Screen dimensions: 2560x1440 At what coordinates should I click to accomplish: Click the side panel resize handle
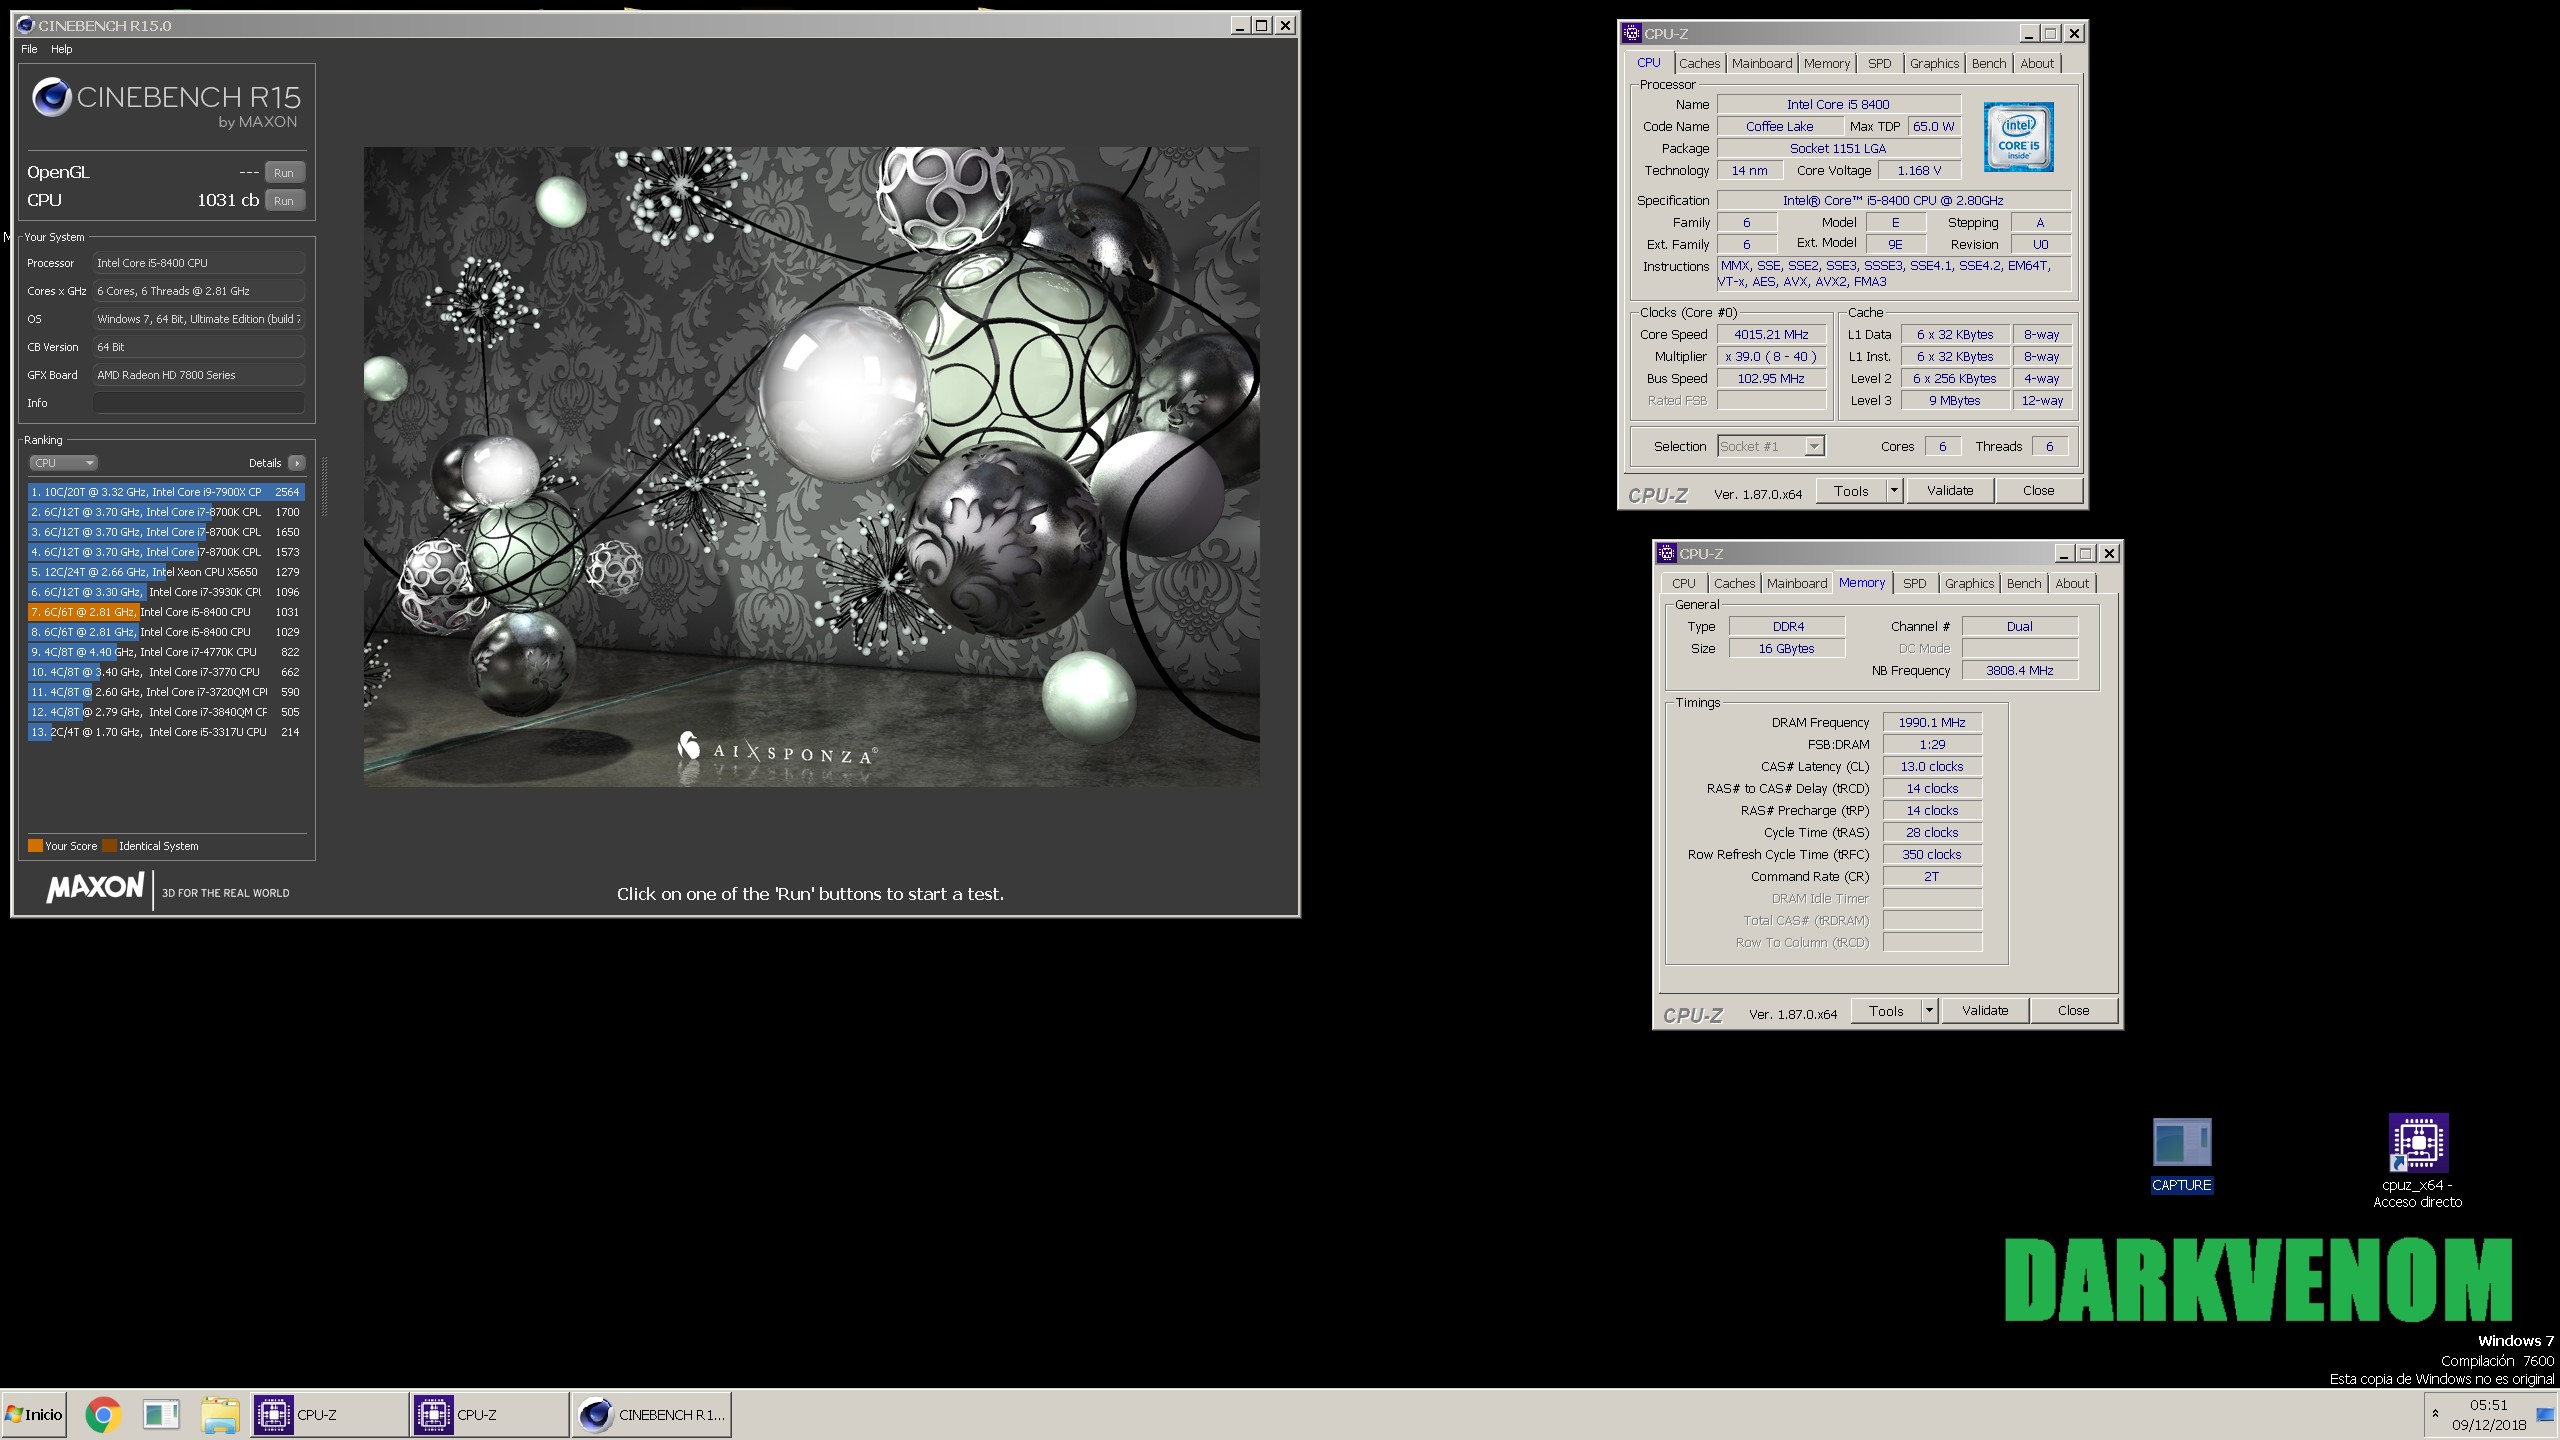point(323,487)
